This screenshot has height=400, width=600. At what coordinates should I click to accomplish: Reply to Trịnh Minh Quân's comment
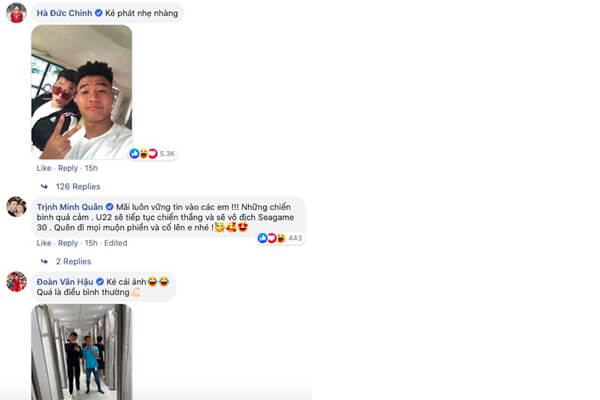(x=68, y=243)
